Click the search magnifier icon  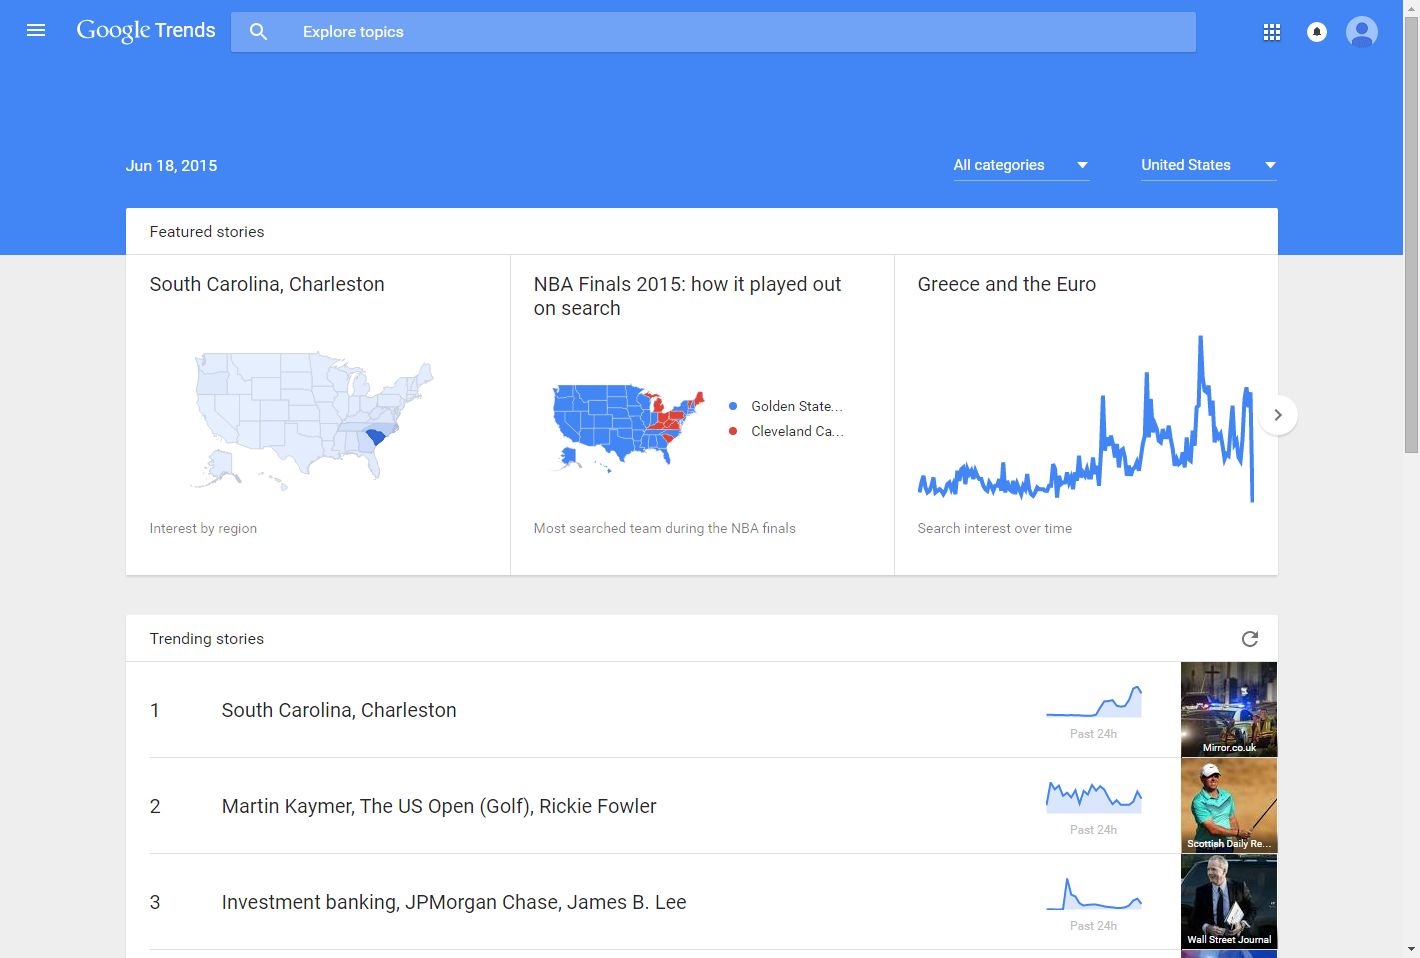click(258, 32)
